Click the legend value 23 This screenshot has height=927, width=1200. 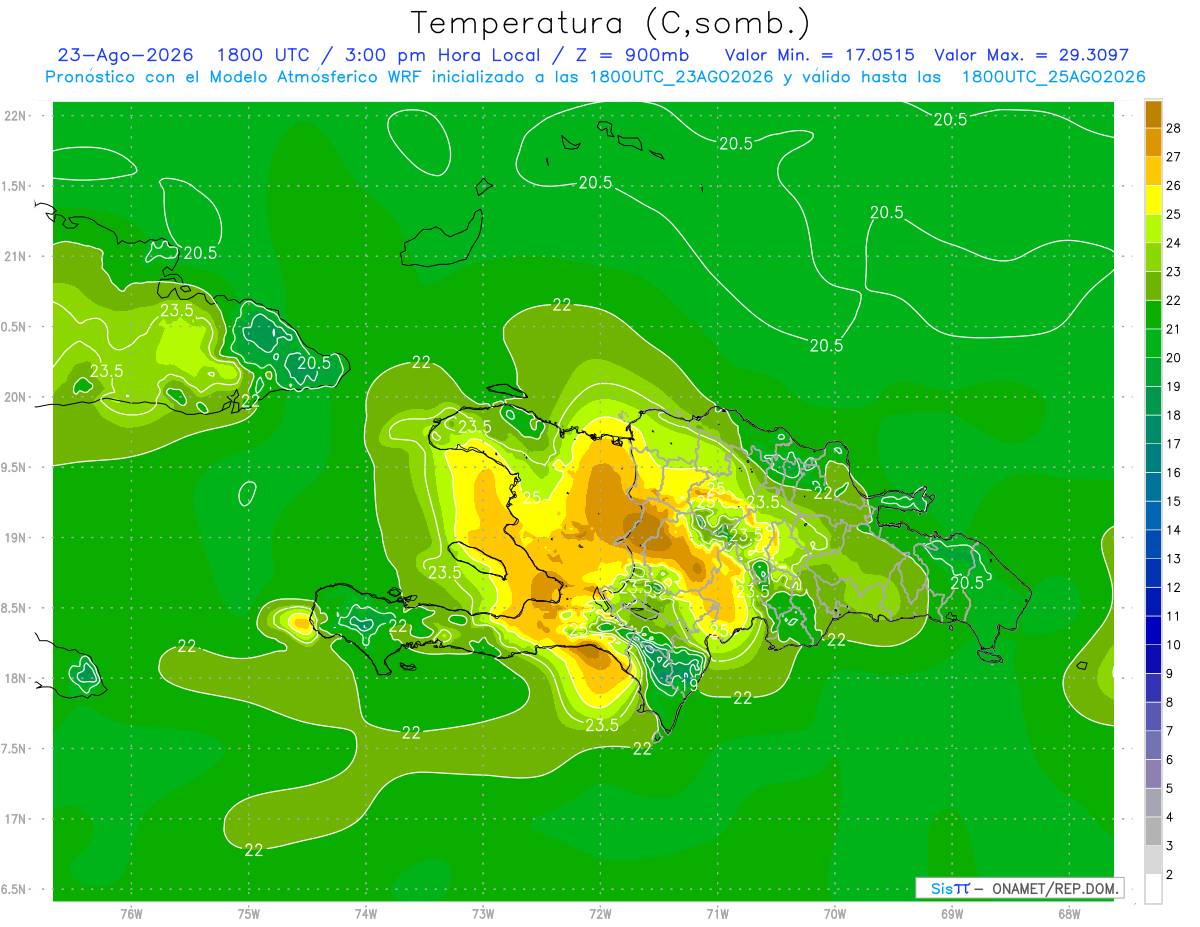pos(1174,272)
